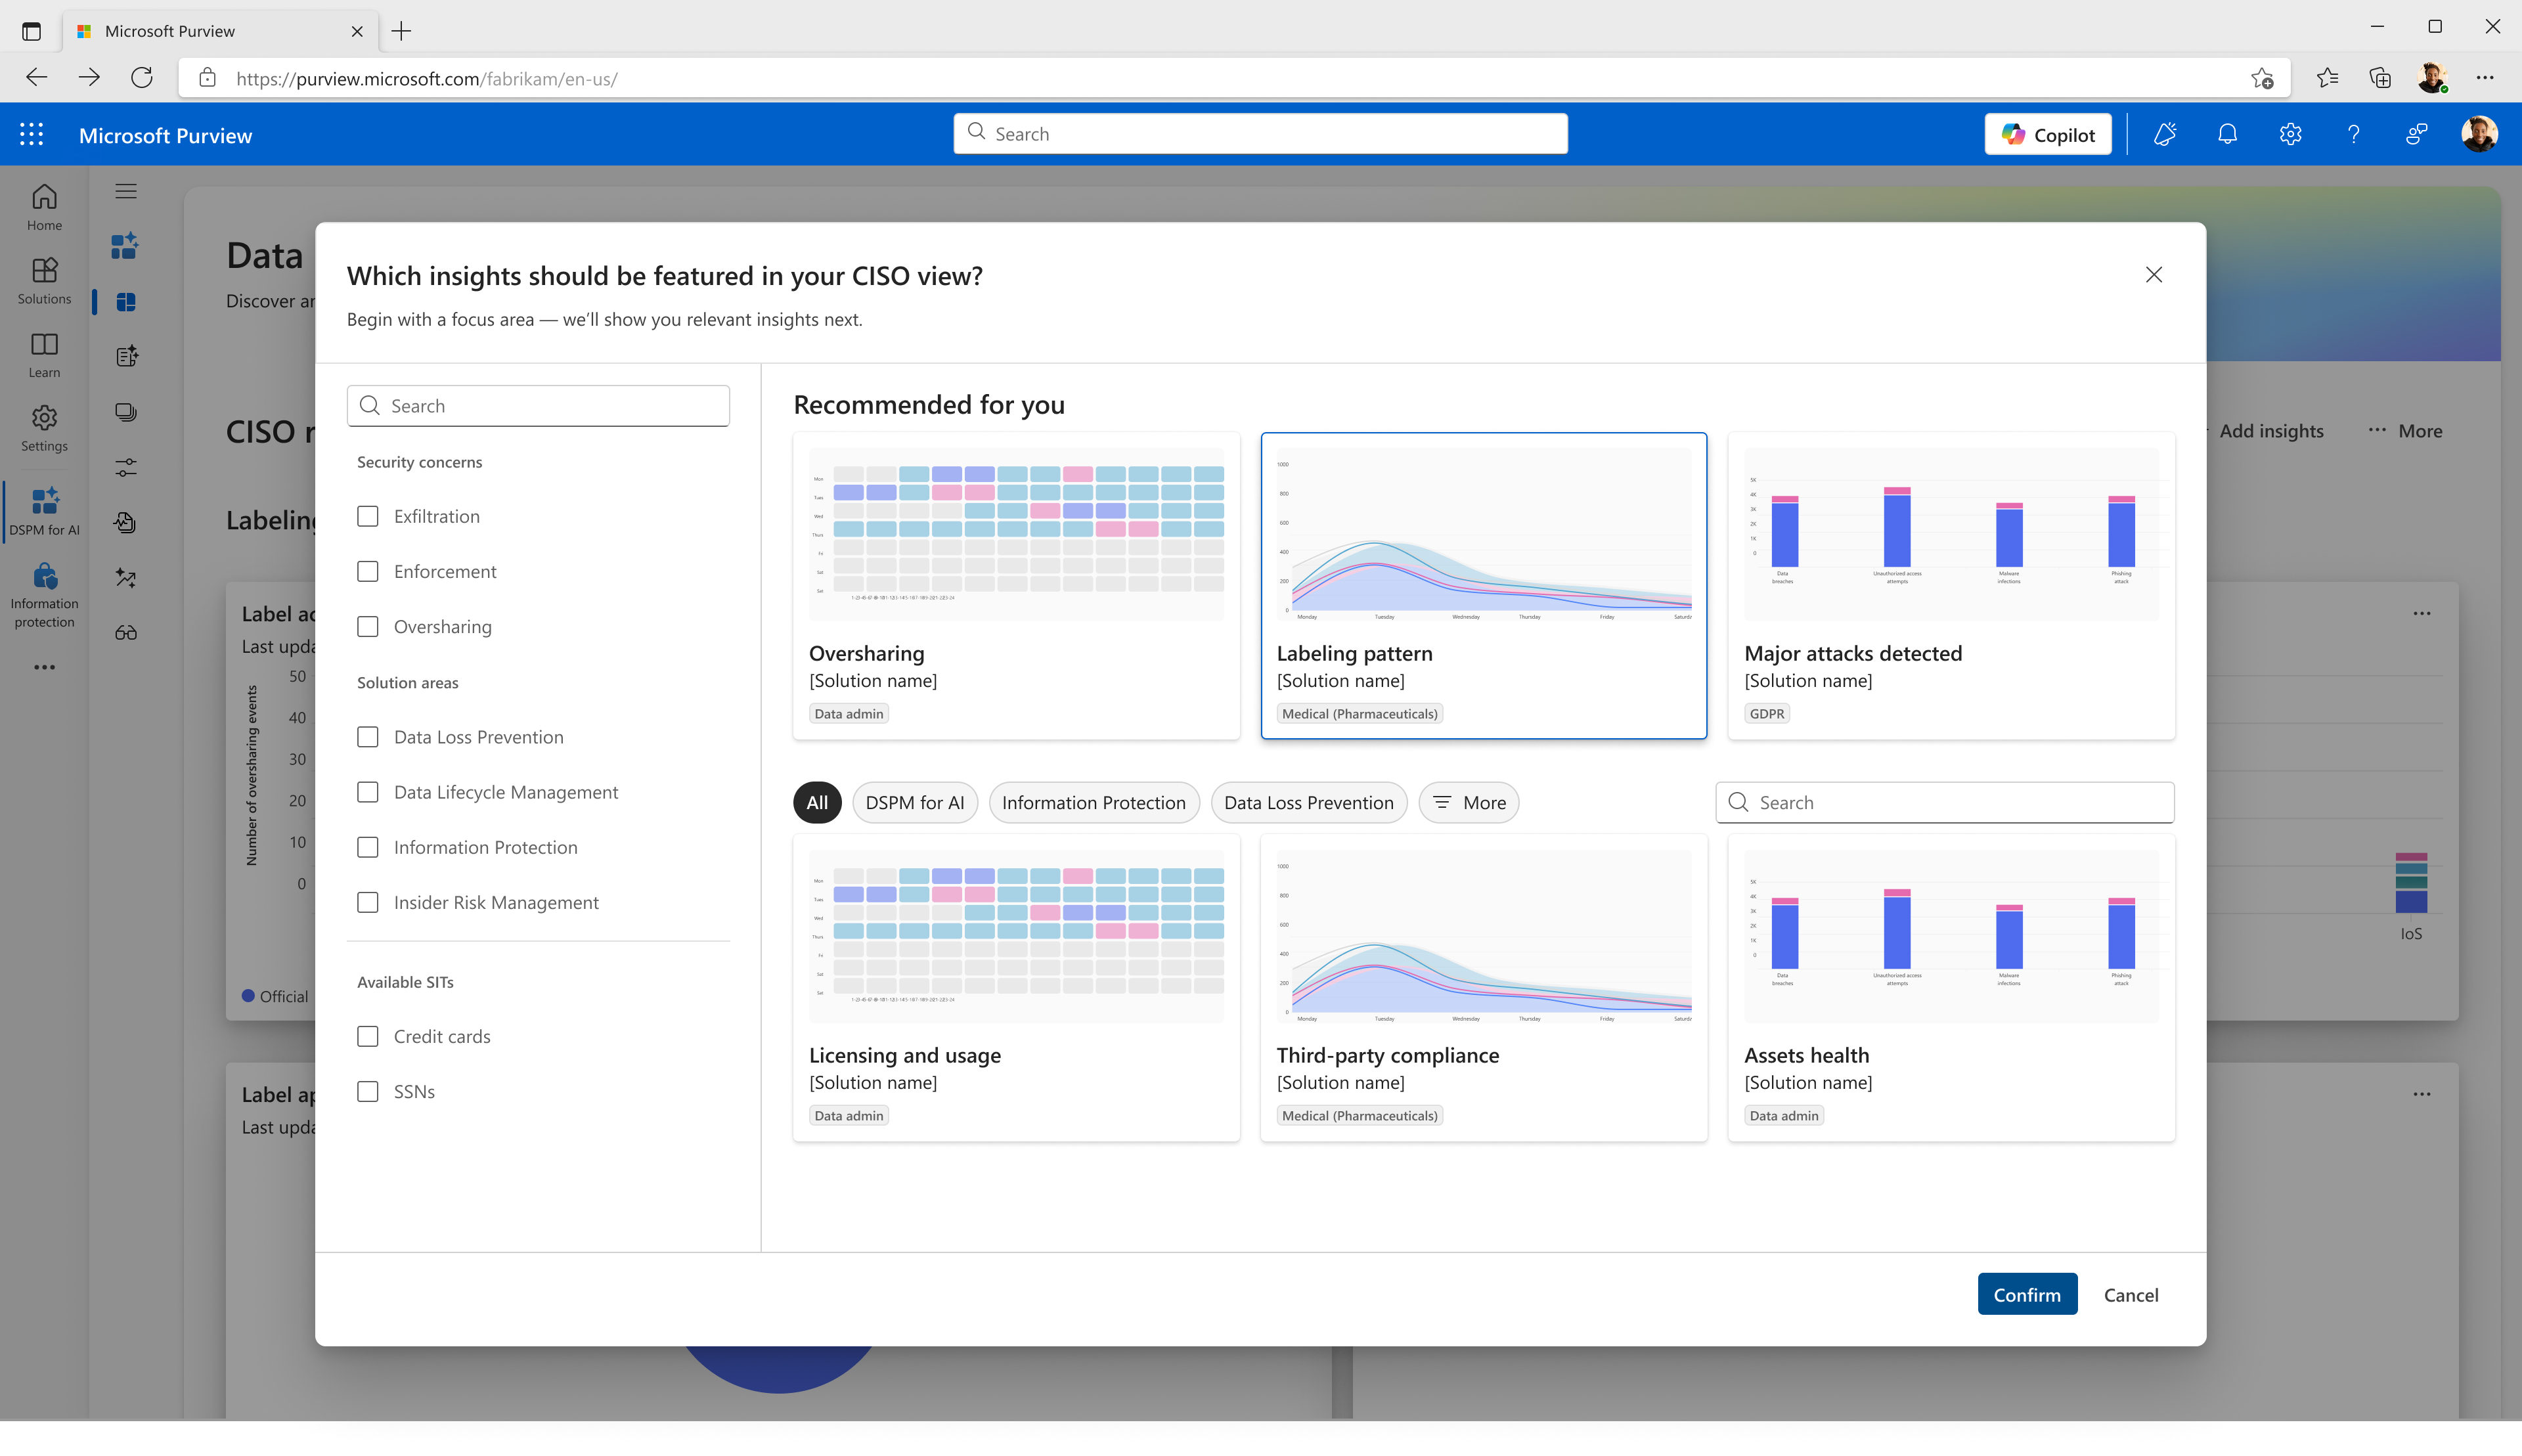
Task: Click the Copilot button in header
Action: point(2047,134)
